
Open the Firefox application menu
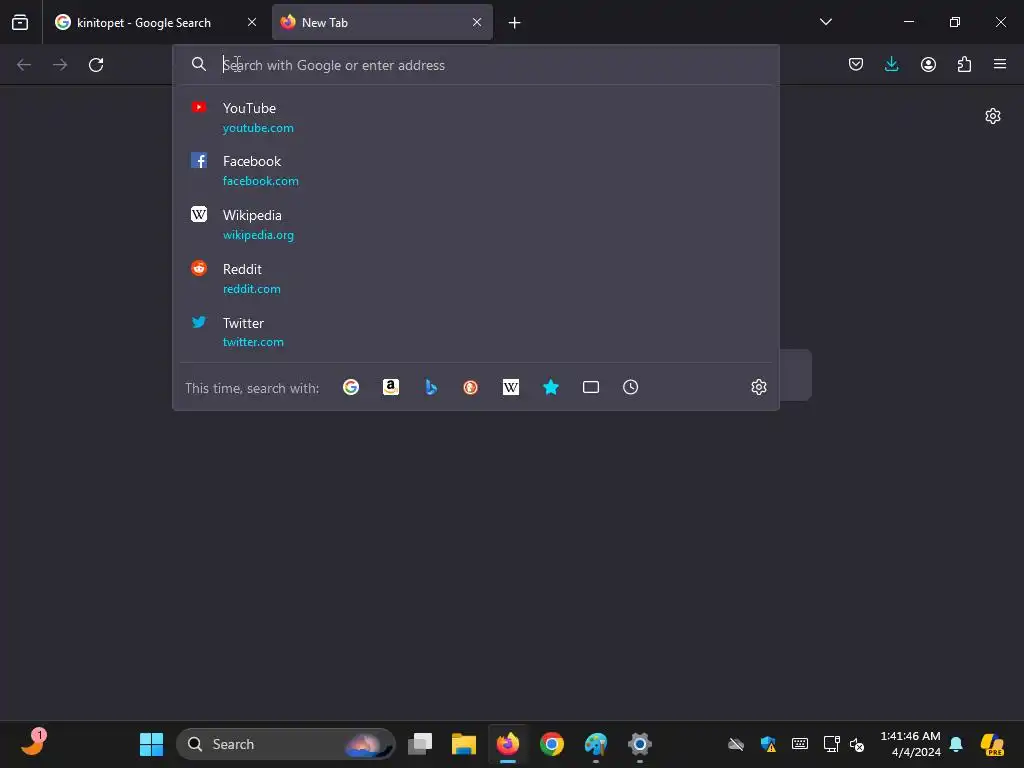pos(1000,64)
